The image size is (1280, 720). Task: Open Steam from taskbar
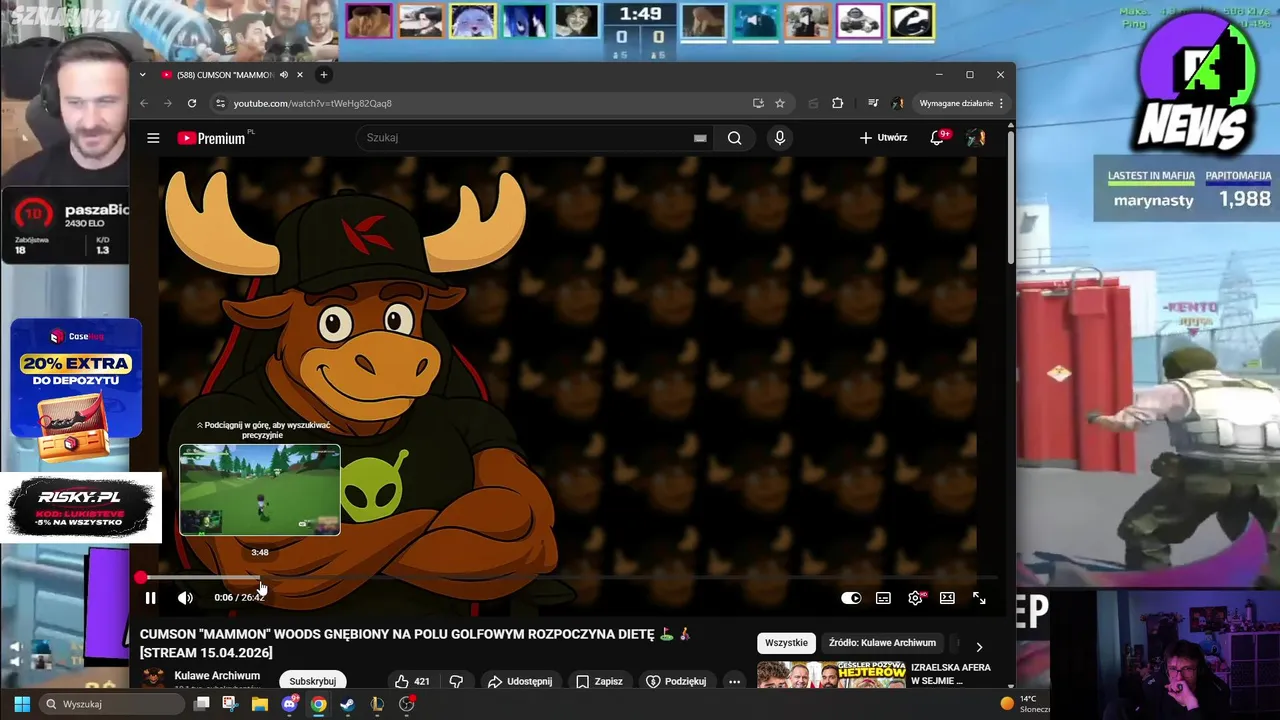(x=347, y=704)
